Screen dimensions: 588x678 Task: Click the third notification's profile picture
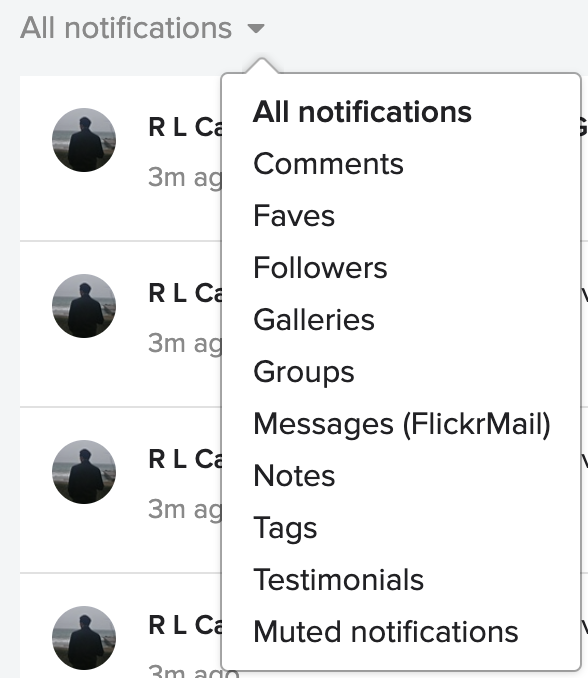pyautogui.click(x=84, y=472)
